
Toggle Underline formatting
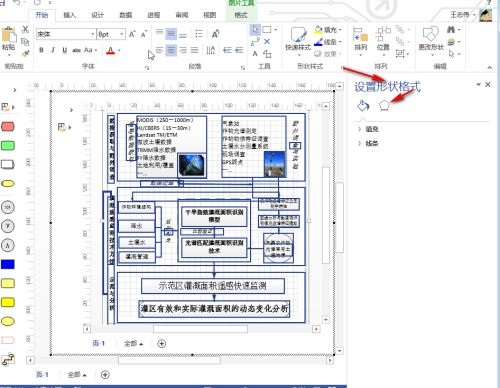[x=64, y=50]
